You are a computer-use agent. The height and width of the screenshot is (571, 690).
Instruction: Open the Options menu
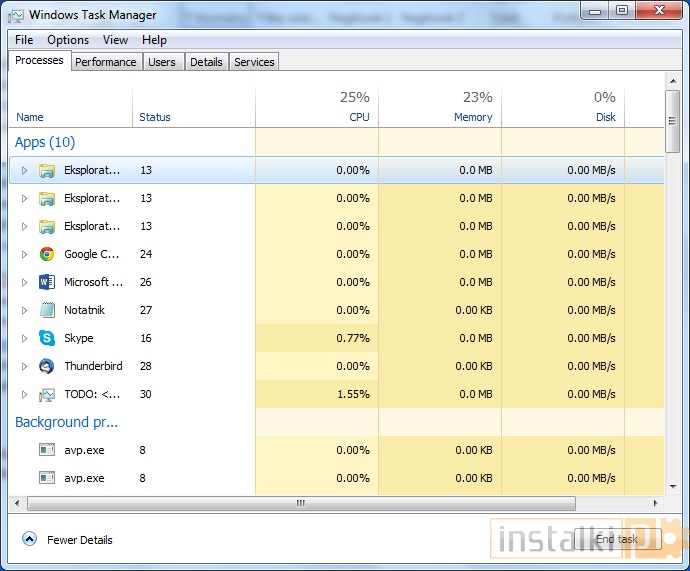pos(68,40)
